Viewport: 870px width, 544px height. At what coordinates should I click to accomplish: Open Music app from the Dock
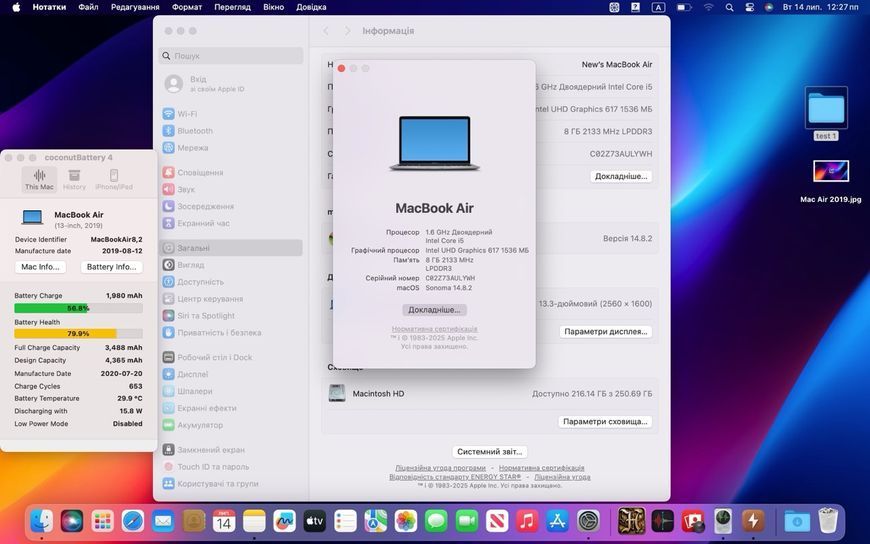[527, 521]
